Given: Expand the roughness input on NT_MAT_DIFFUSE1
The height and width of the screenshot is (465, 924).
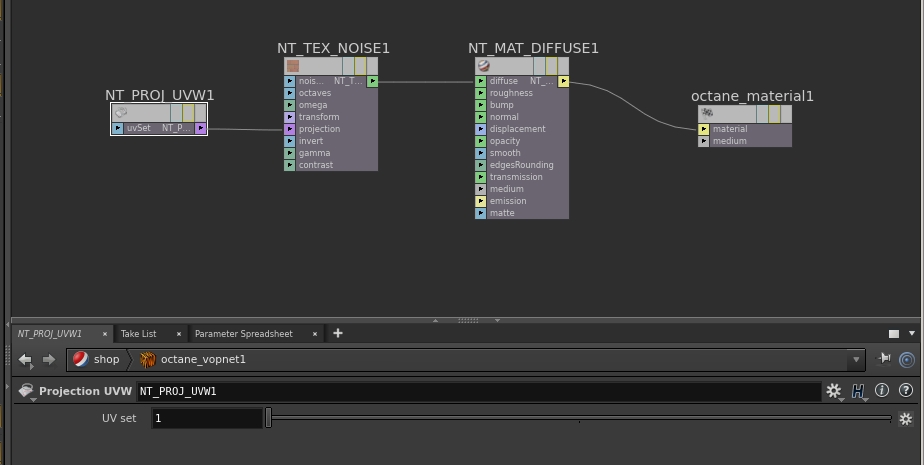Looking at the screenshot, I should pyautogui.click(x=481, y=93).
